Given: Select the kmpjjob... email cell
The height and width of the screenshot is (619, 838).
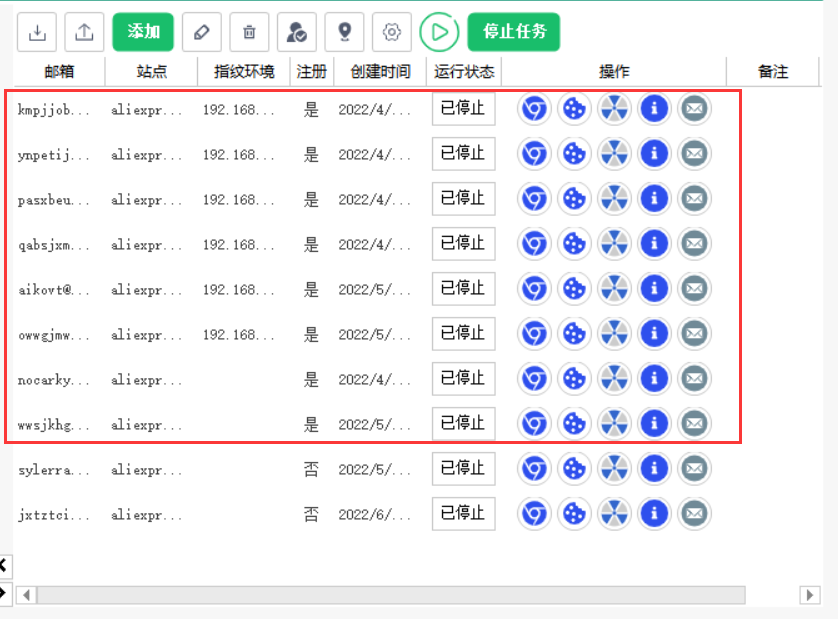Looking at the screenshot, I should click(x=53, y=110).
